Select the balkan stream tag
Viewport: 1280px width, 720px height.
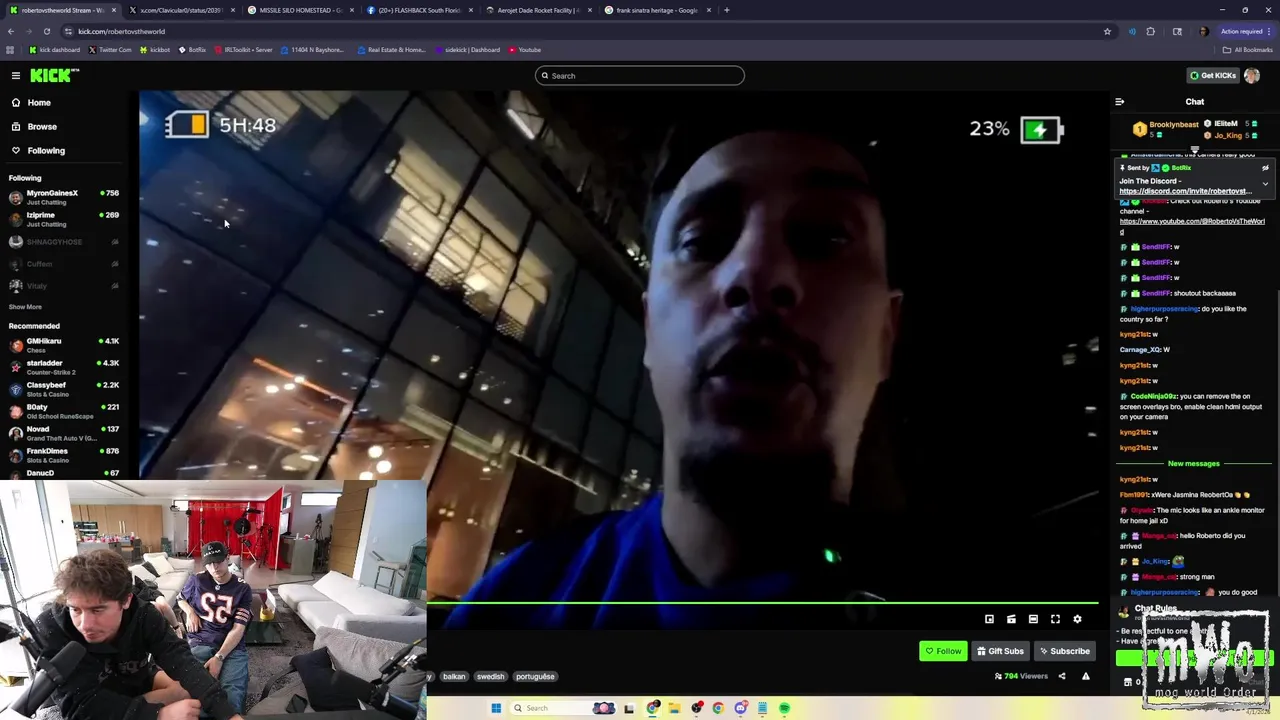coord(454,676)
